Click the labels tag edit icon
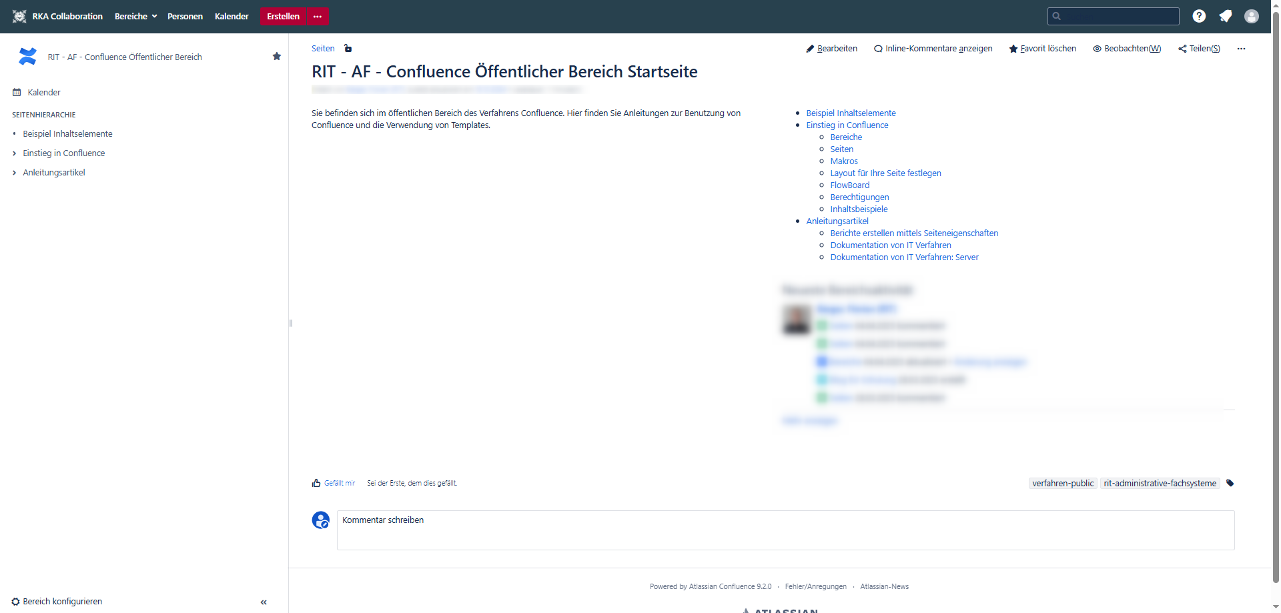This screenshot has height=613, width=1281. click(1230, 483)
